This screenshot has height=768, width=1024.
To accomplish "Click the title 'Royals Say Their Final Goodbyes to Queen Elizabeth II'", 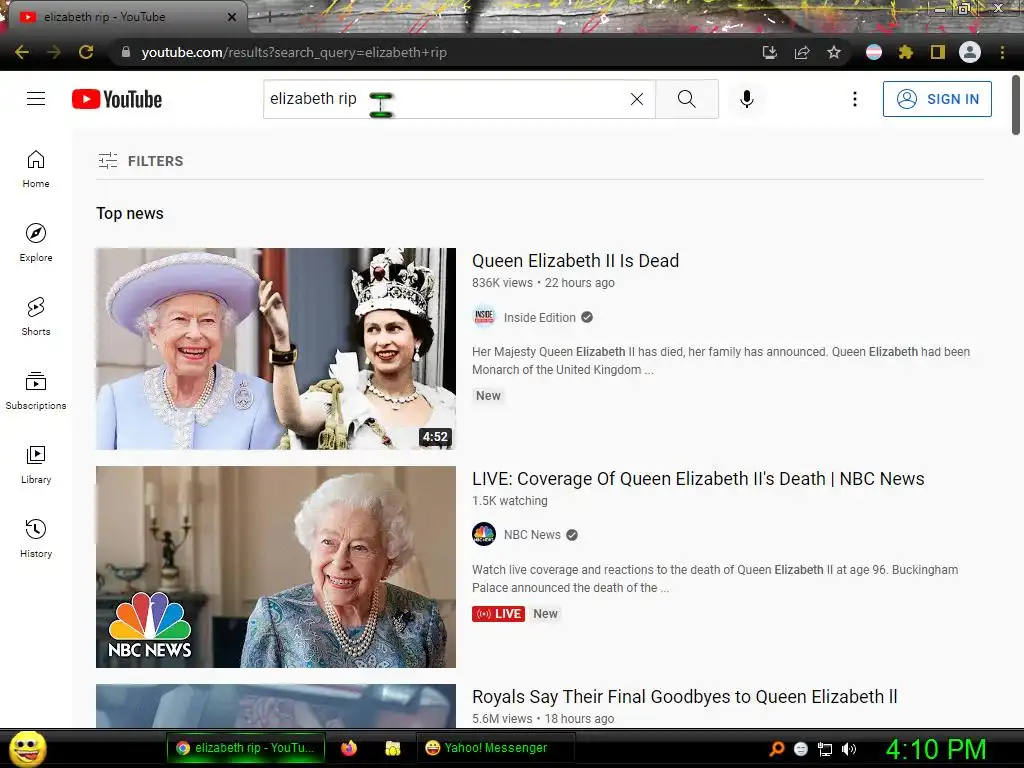I will (x=684, y=697).
